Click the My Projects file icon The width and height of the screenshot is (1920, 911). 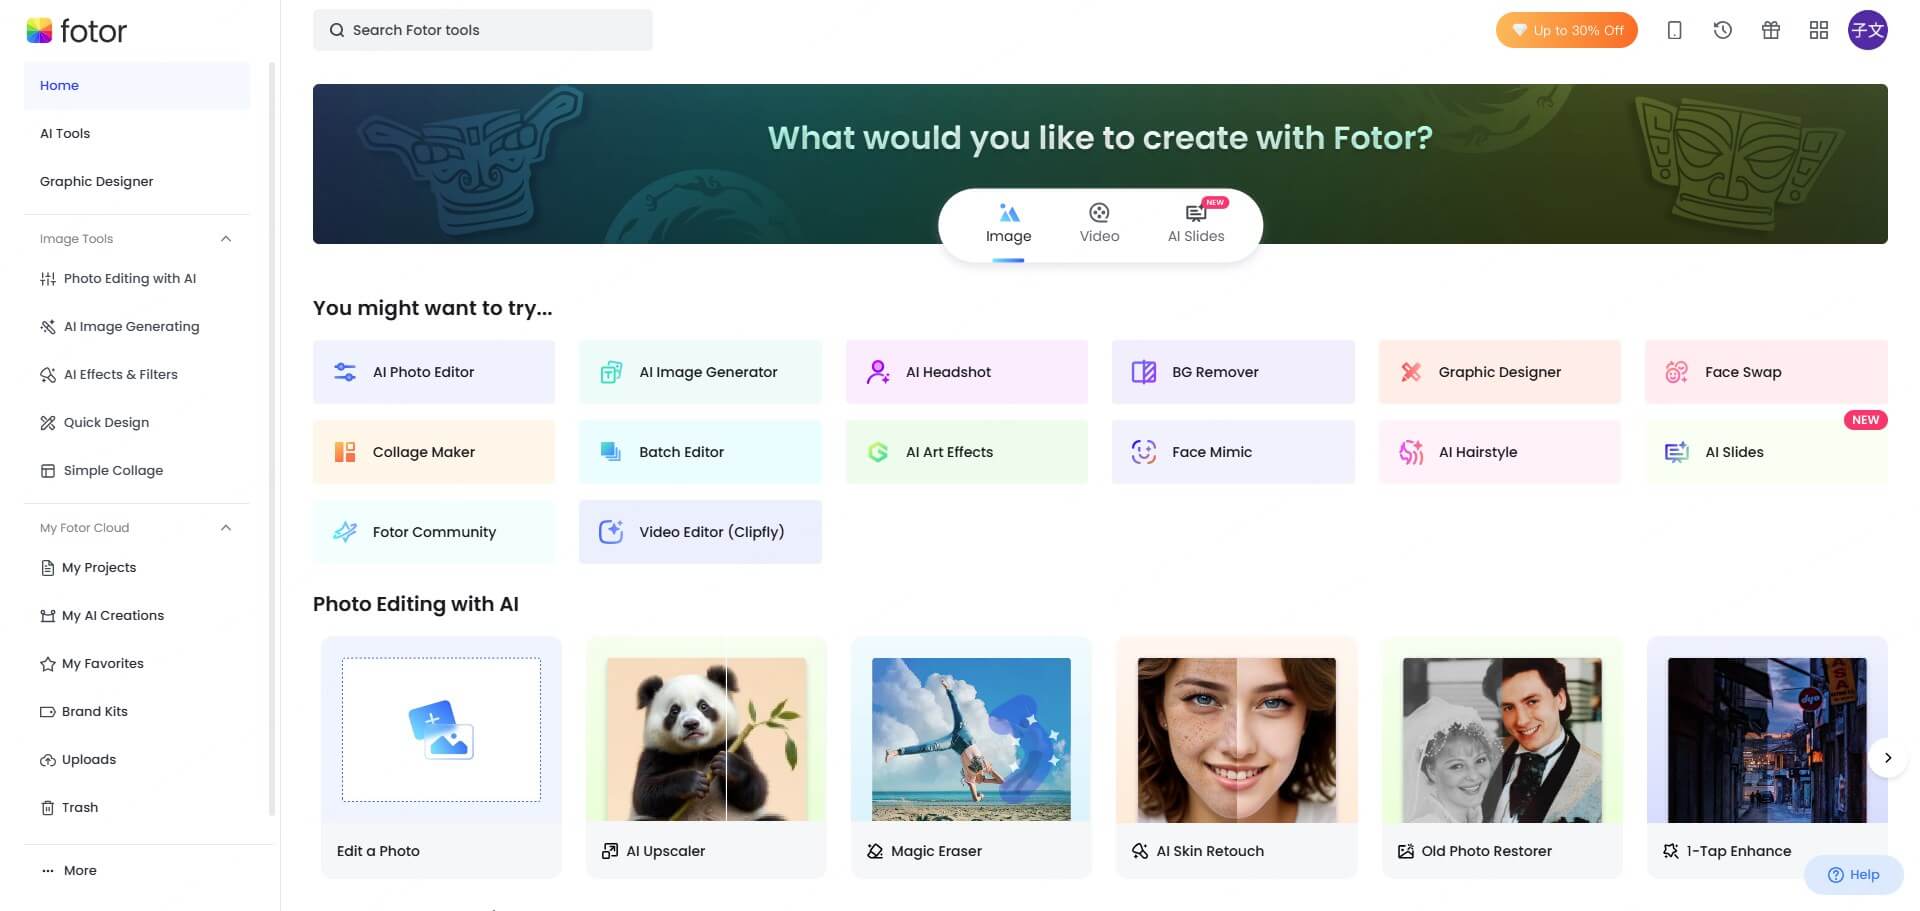coord(47,568)
